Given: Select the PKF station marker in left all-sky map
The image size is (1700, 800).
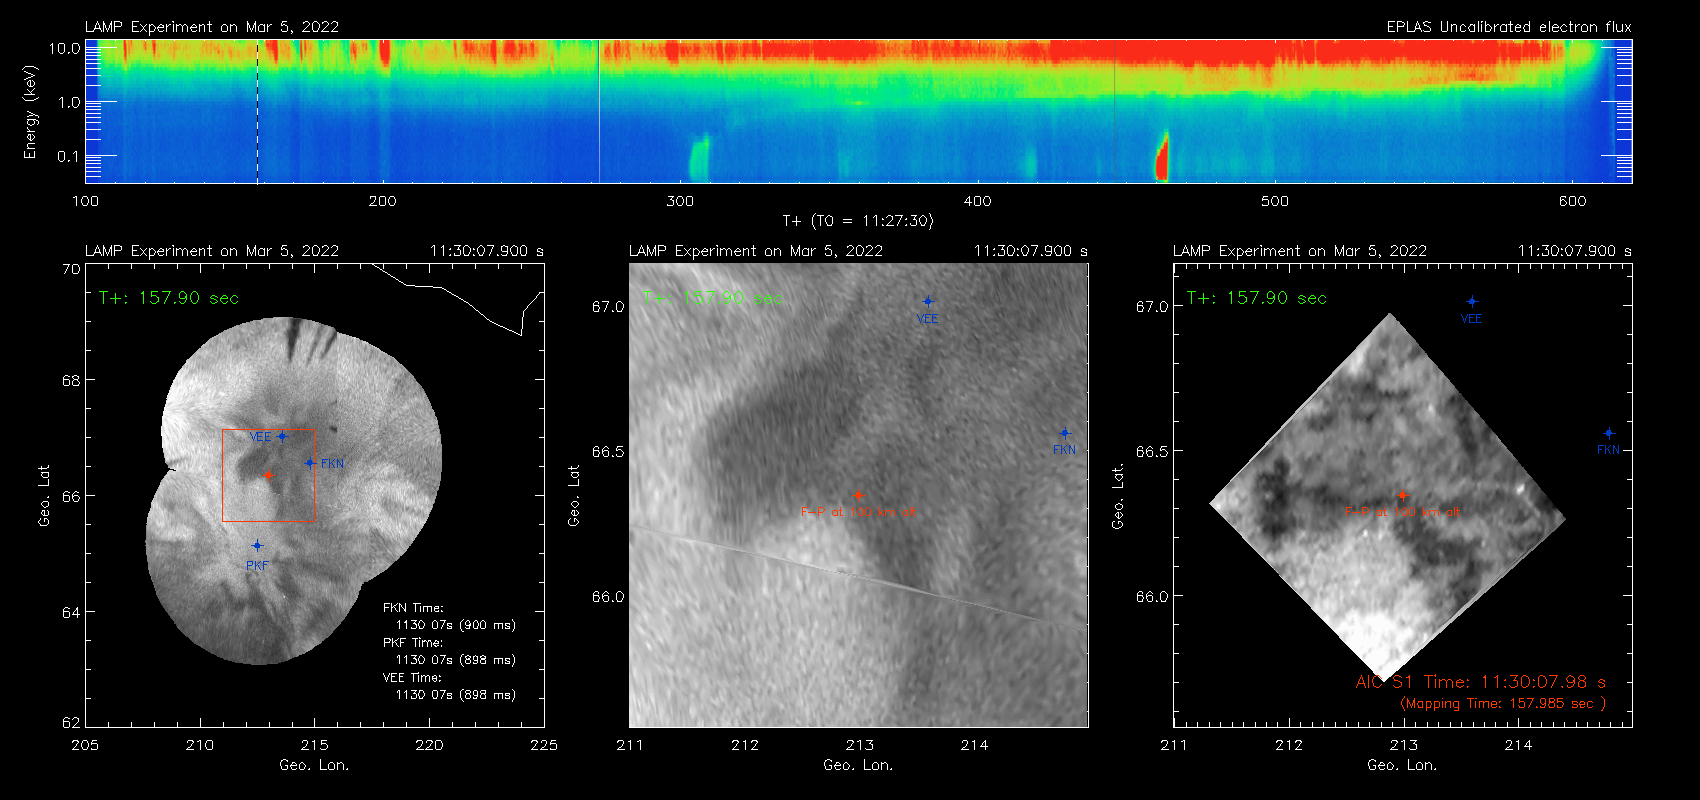Looking at the screenshot, I should [257, 546].
